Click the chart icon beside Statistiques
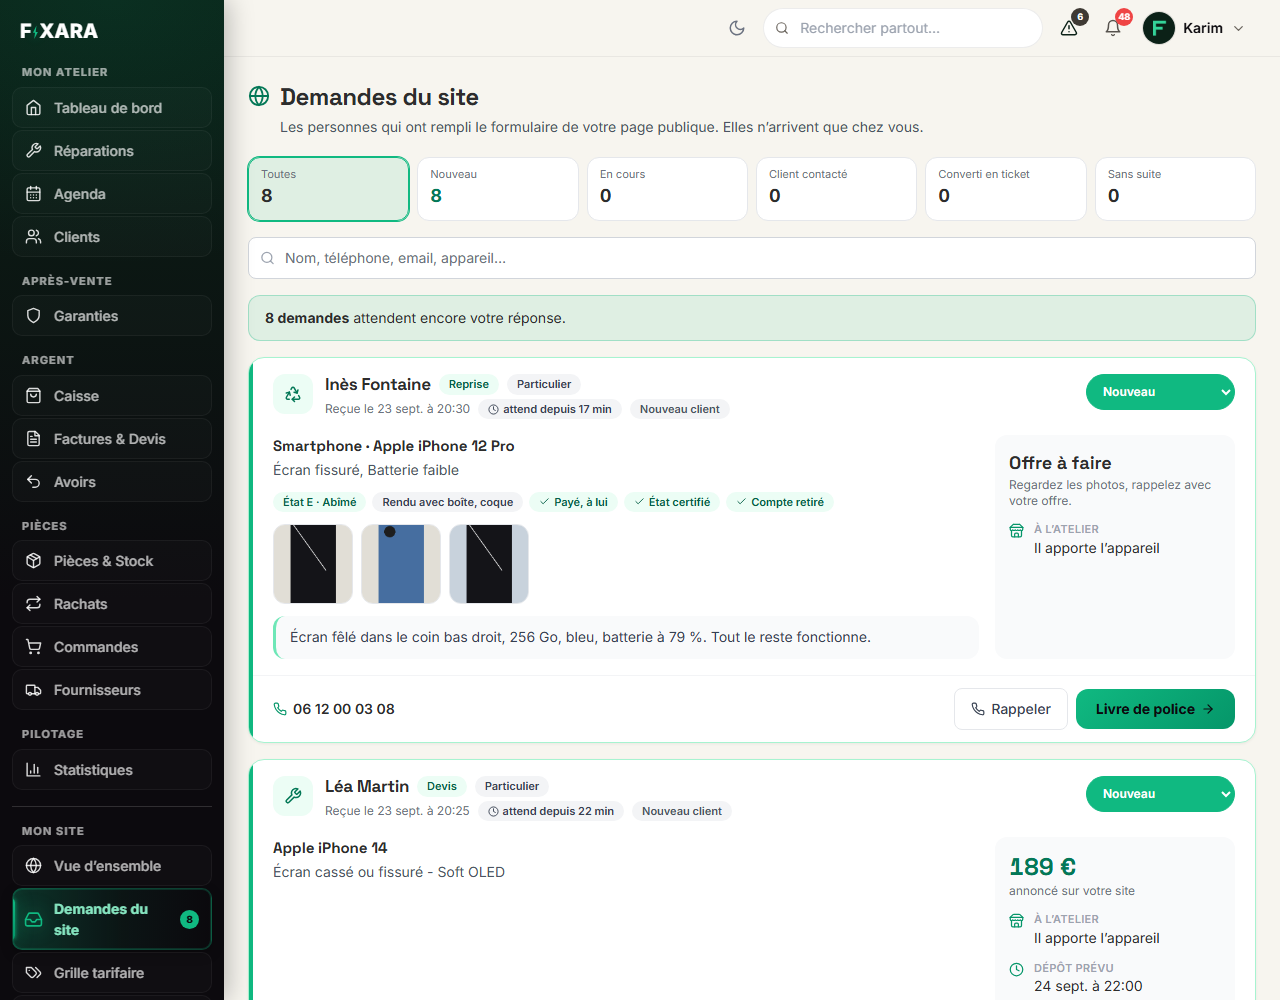 tap(34, 770)
